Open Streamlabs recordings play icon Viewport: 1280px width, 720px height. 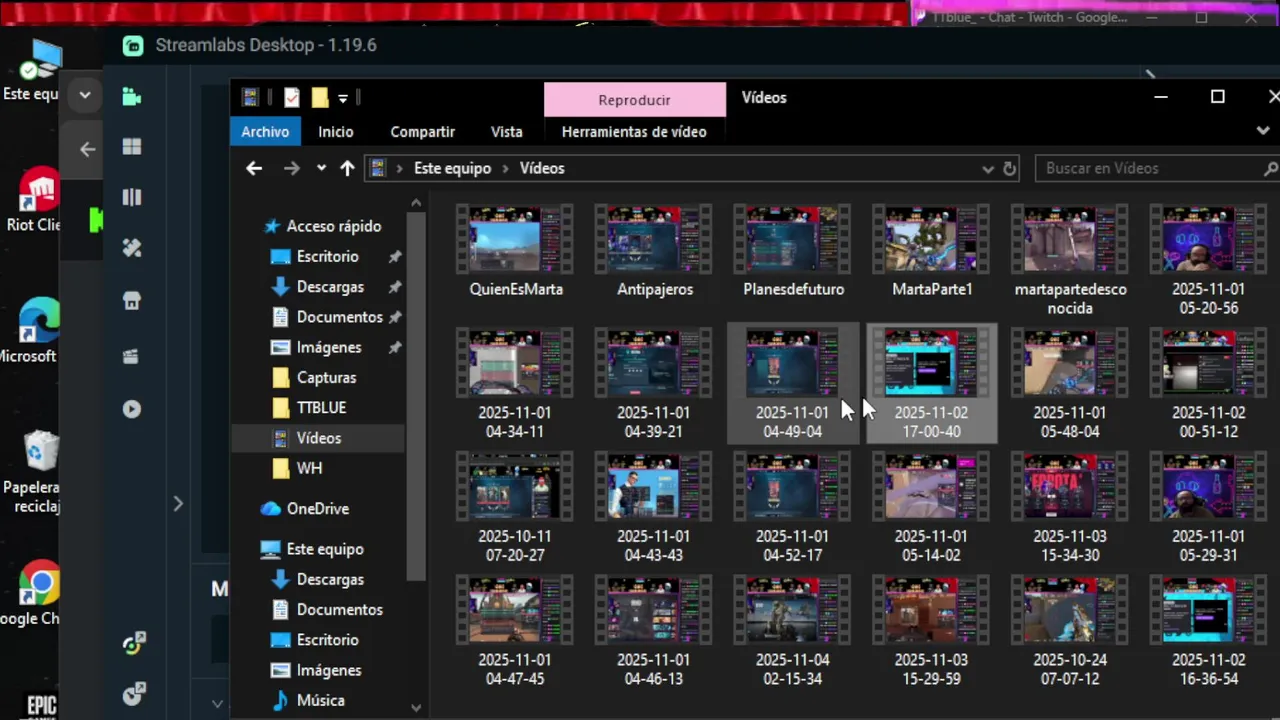coord(131,409)
